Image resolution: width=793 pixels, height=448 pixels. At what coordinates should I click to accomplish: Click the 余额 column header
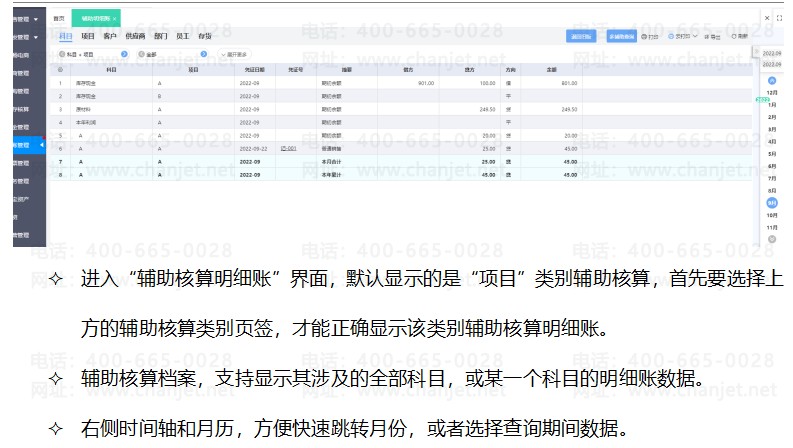coord(551,70)
